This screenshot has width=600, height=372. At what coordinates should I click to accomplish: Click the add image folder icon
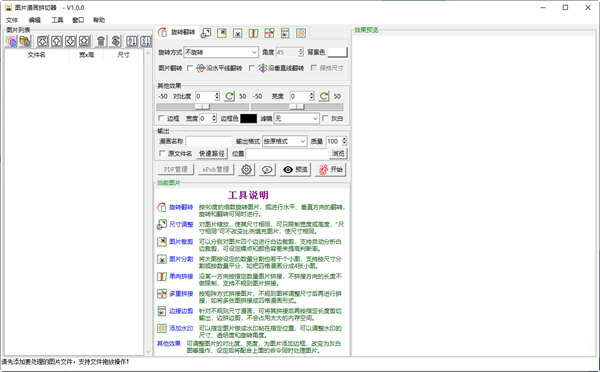tap(25, 41)
